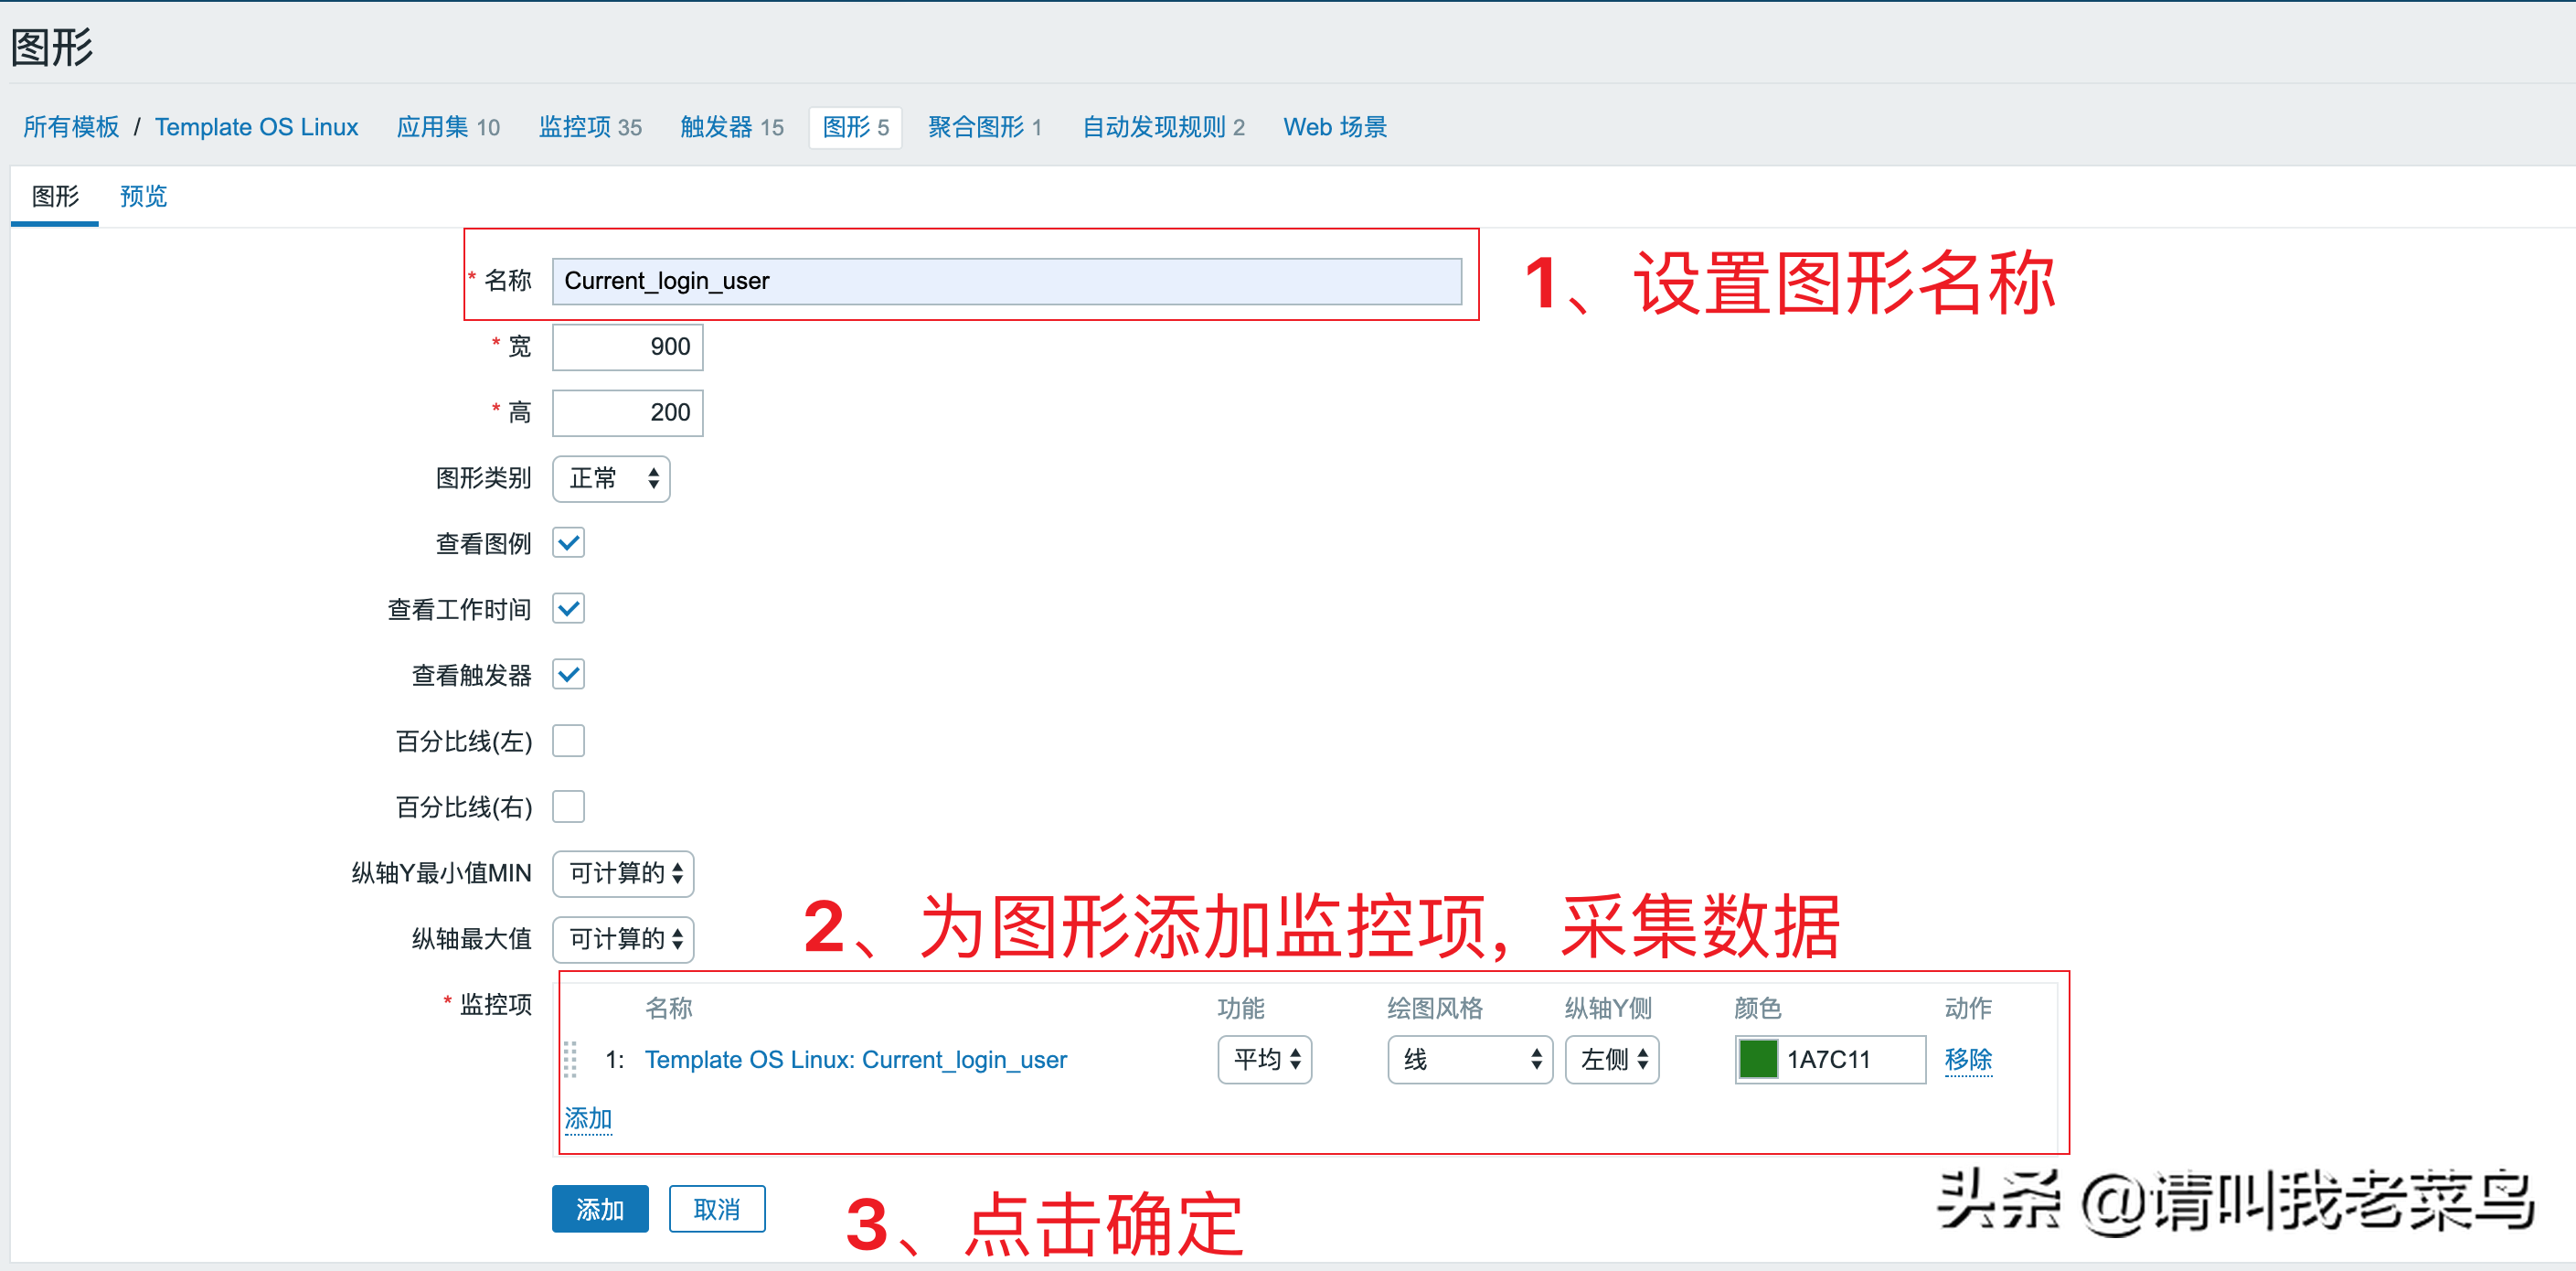Image resolution: width=2576 pixels, height=1271 pixels.
Task: Uncheck the 查看工作时间 checkbox
Action: pos(568,608)
